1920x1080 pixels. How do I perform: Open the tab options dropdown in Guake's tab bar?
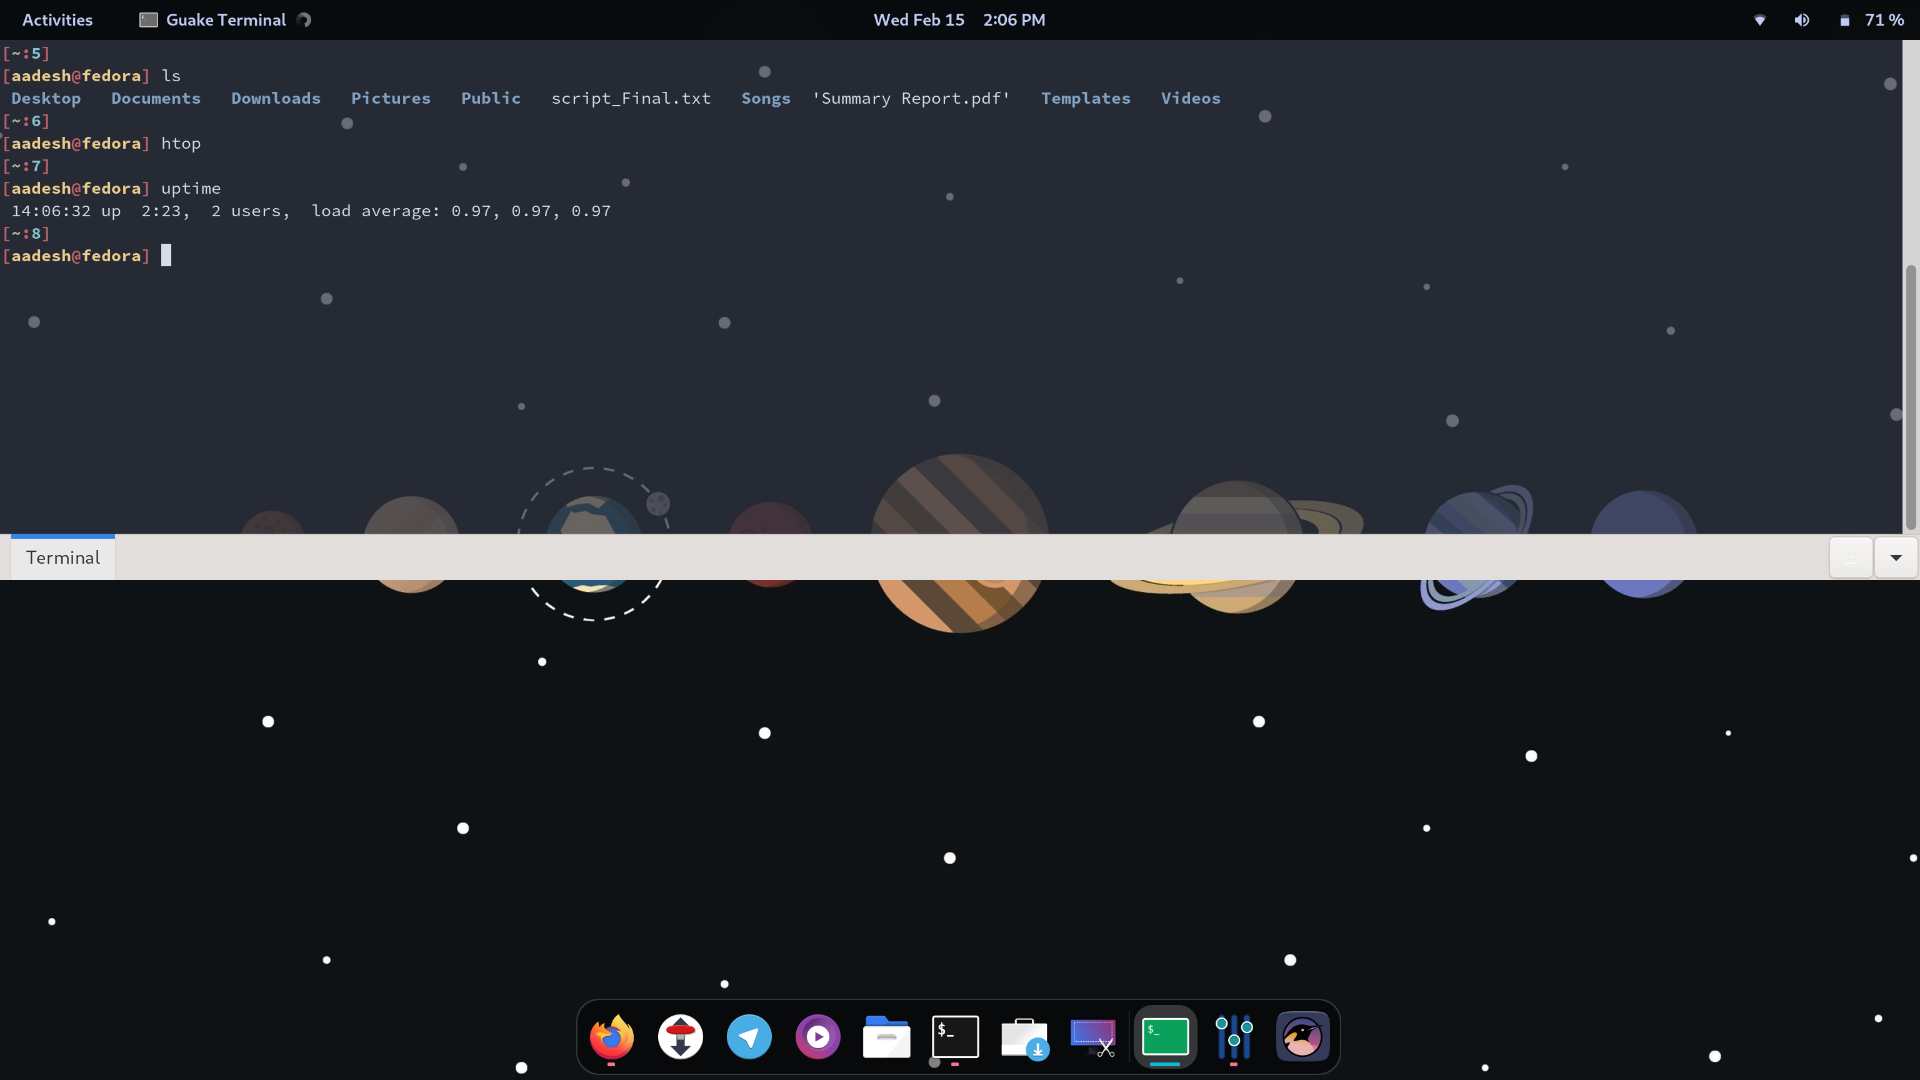tap(1895, 557)
